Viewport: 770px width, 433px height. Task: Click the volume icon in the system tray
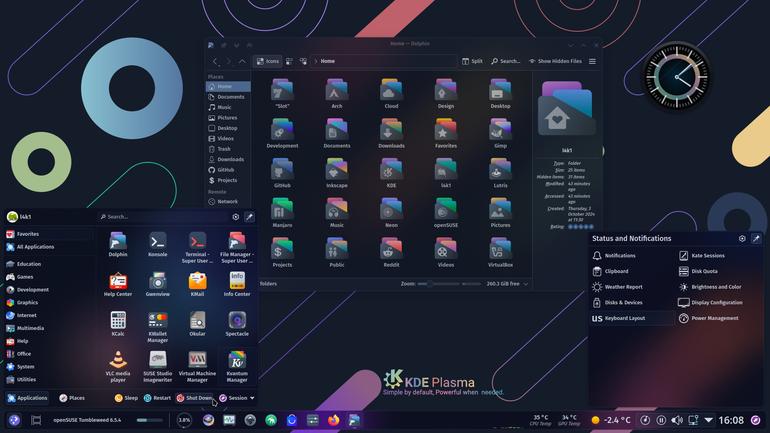pyautogui.click(x=677, y=420)
